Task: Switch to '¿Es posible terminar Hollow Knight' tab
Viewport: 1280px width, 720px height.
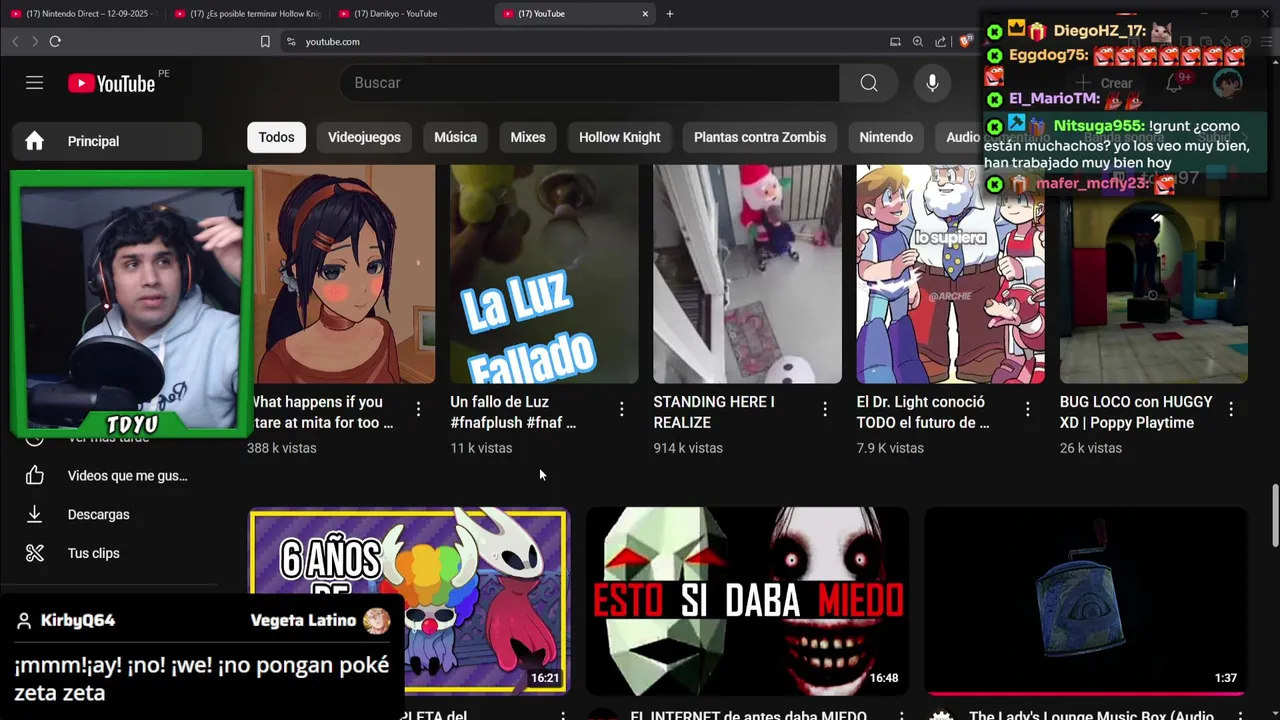Action: 248,14
